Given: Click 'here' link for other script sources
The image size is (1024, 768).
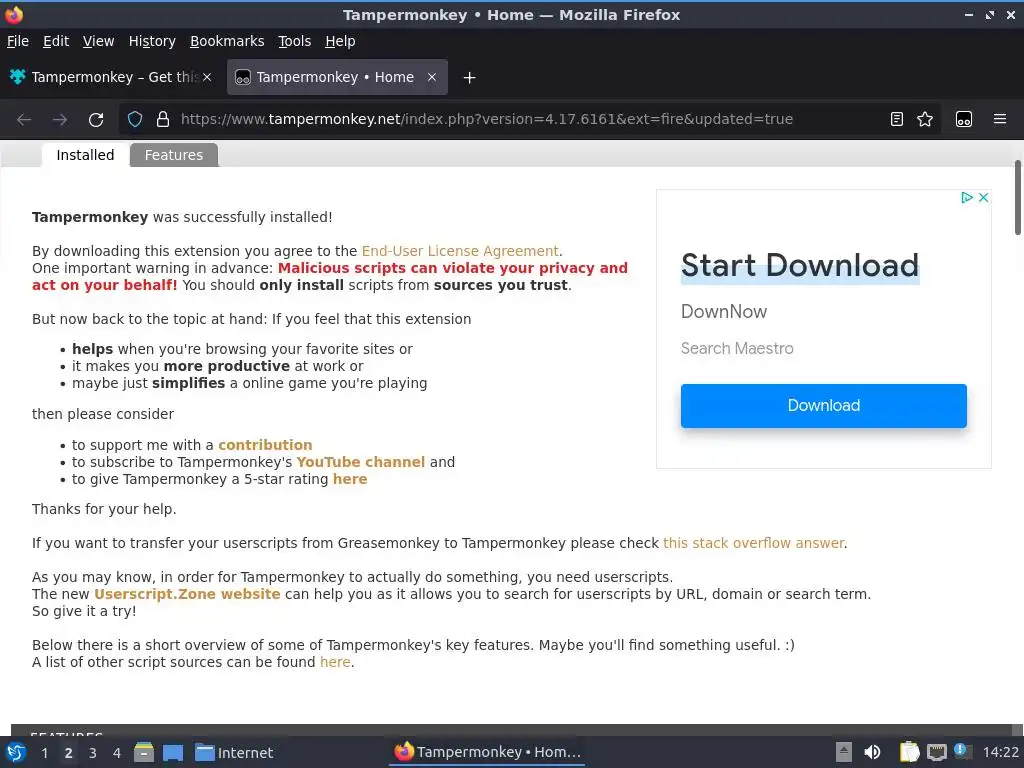Looking at the screenshot, I should [x=335, y=662].
